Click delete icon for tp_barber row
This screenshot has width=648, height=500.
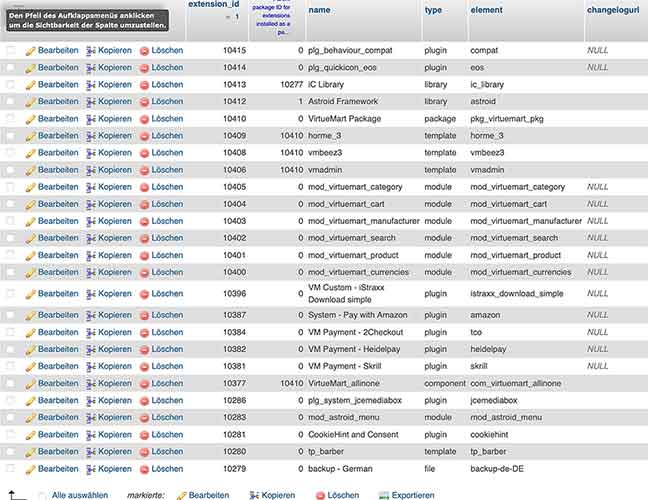click(144, 452)
